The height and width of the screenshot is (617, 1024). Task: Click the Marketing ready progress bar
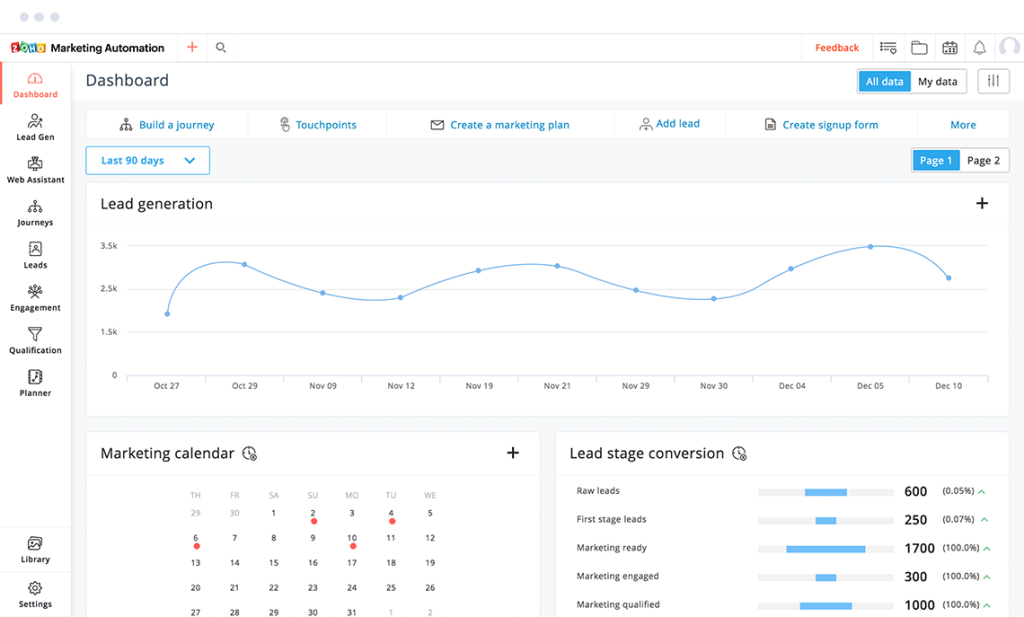(825, 549)
